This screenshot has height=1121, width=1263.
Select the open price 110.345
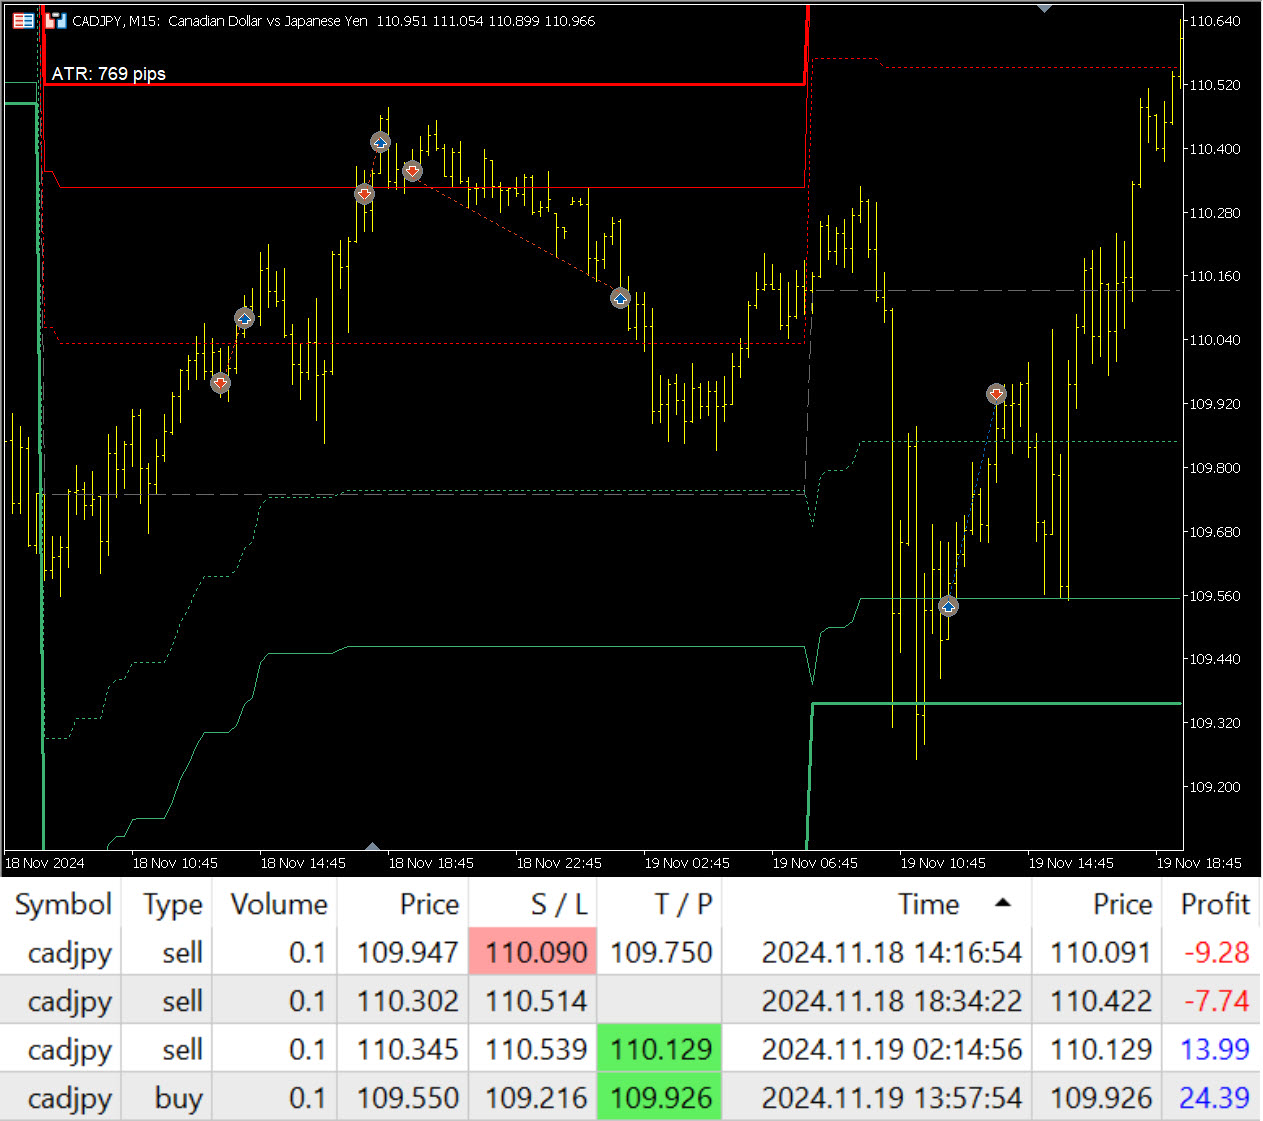[407, 1049]
